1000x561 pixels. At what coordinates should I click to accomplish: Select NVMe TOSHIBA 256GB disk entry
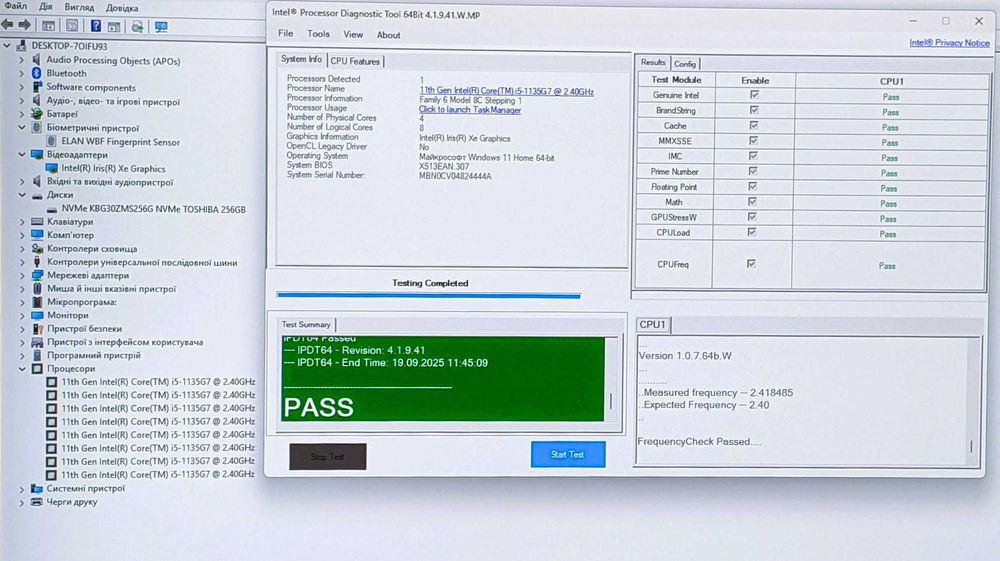click(153, 209)
